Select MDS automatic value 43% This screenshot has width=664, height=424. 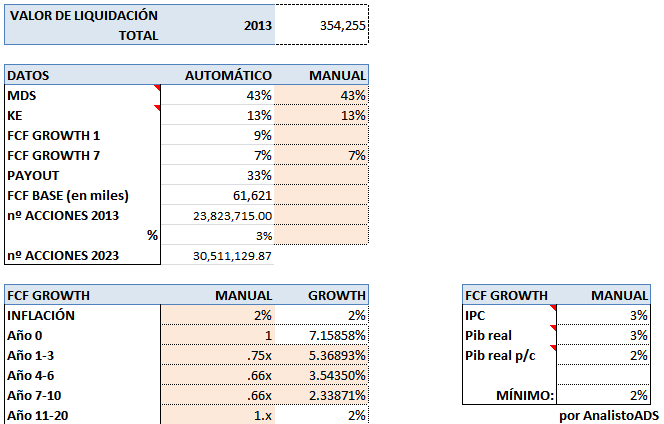[x=218, y=95]
